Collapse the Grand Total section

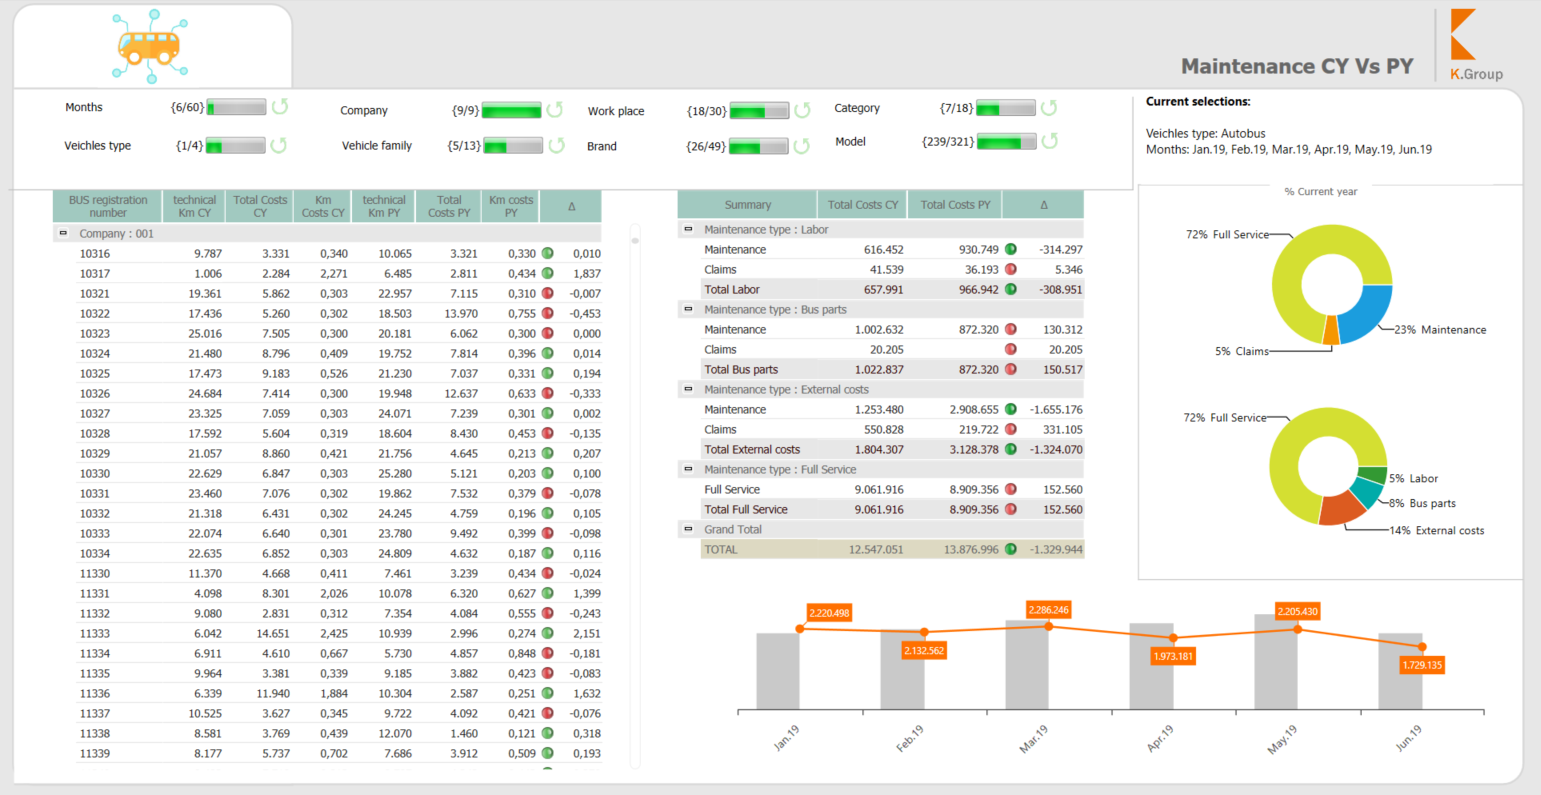pyautogui.click(x=688, y=529)
